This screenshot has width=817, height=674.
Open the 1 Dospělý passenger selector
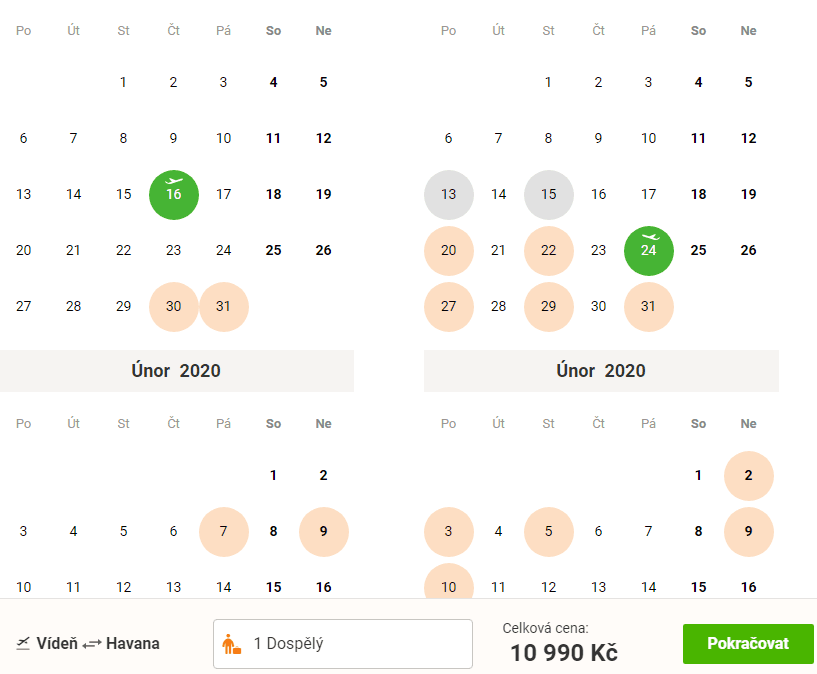coord(343,644)
